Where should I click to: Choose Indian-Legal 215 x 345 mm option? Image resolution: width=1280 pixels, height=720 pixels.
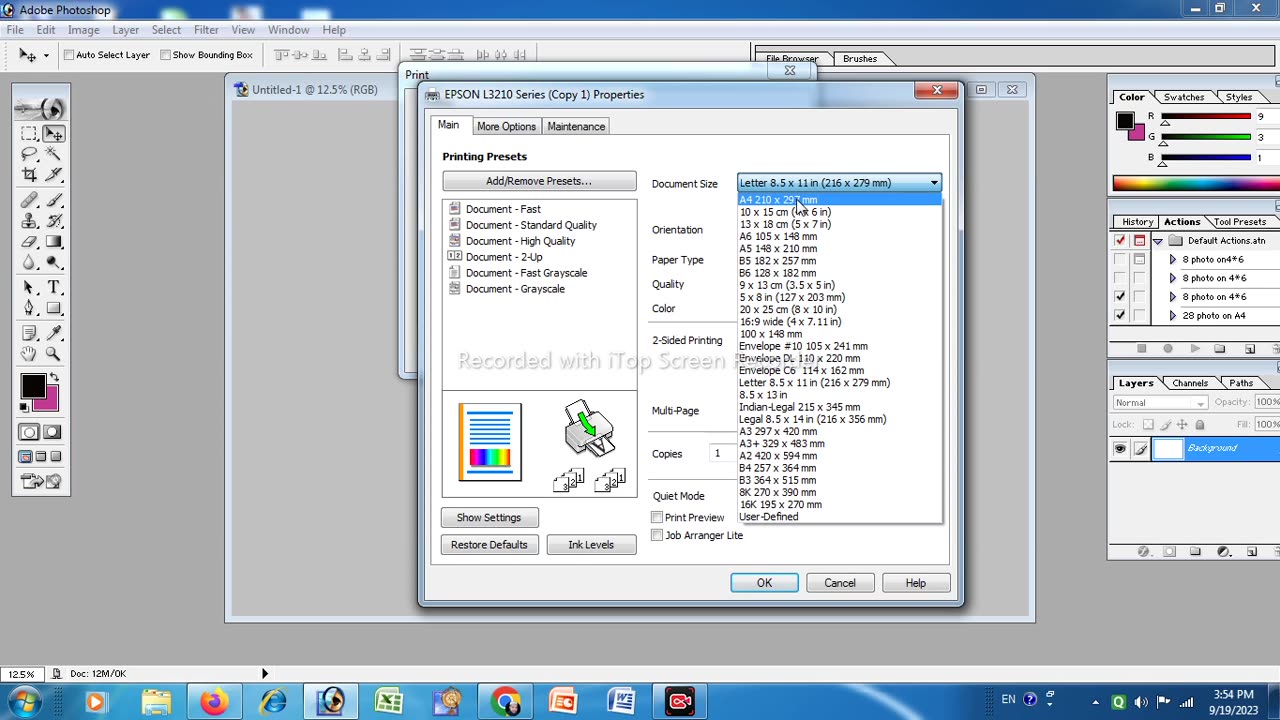coord(839,407)
